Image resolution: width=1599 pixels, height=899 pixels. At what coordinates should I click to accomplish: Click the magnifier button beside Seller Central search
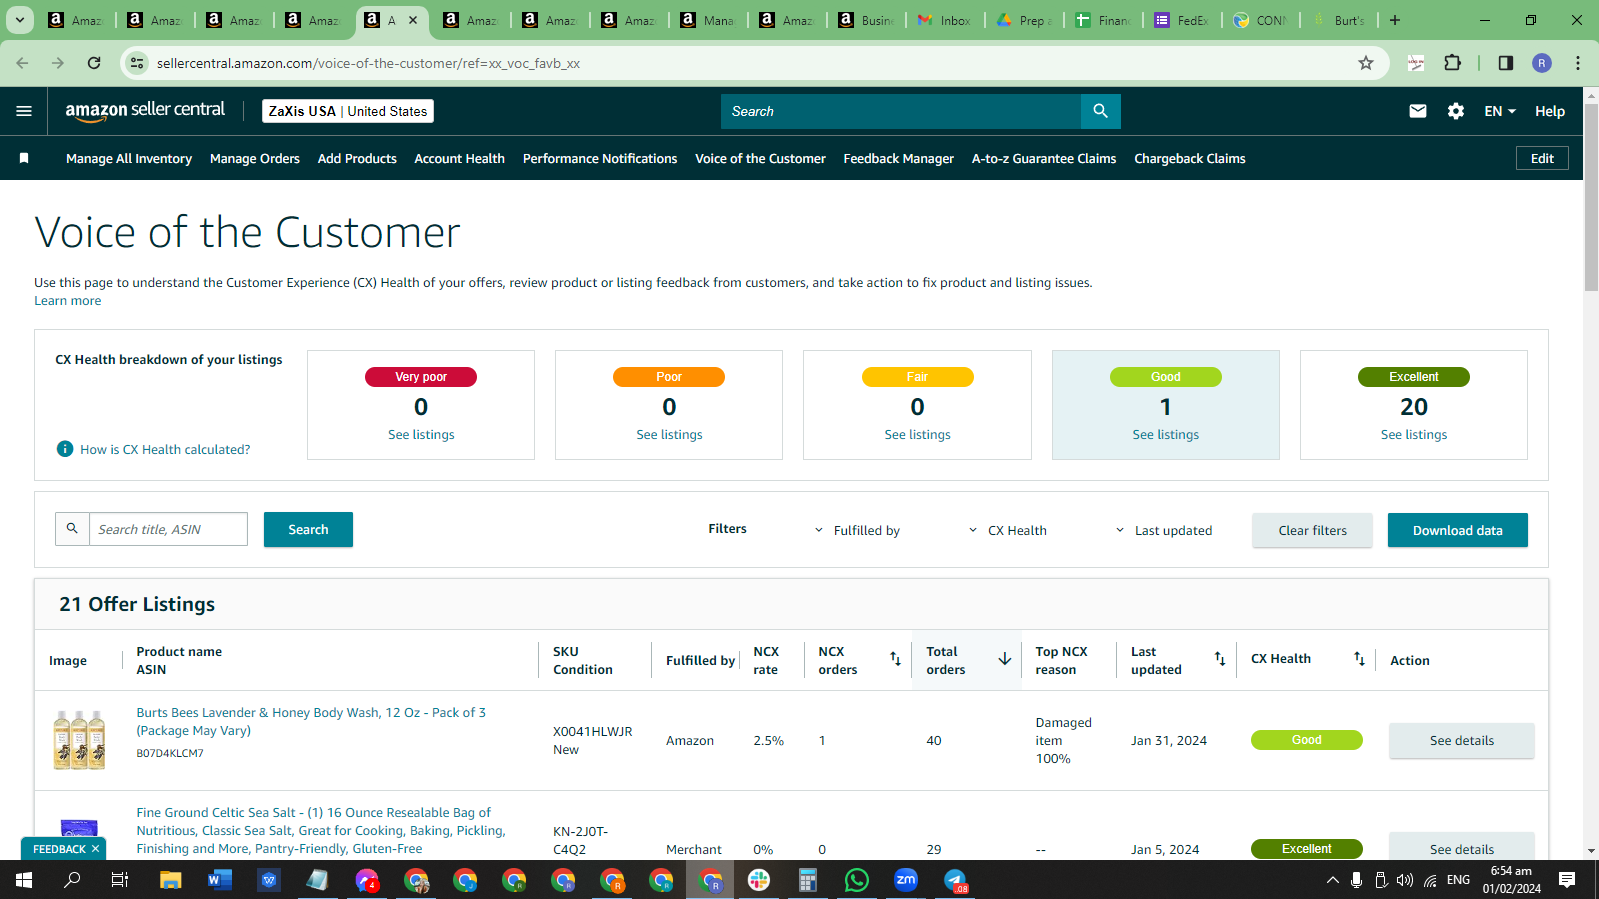pos(1100,111)
